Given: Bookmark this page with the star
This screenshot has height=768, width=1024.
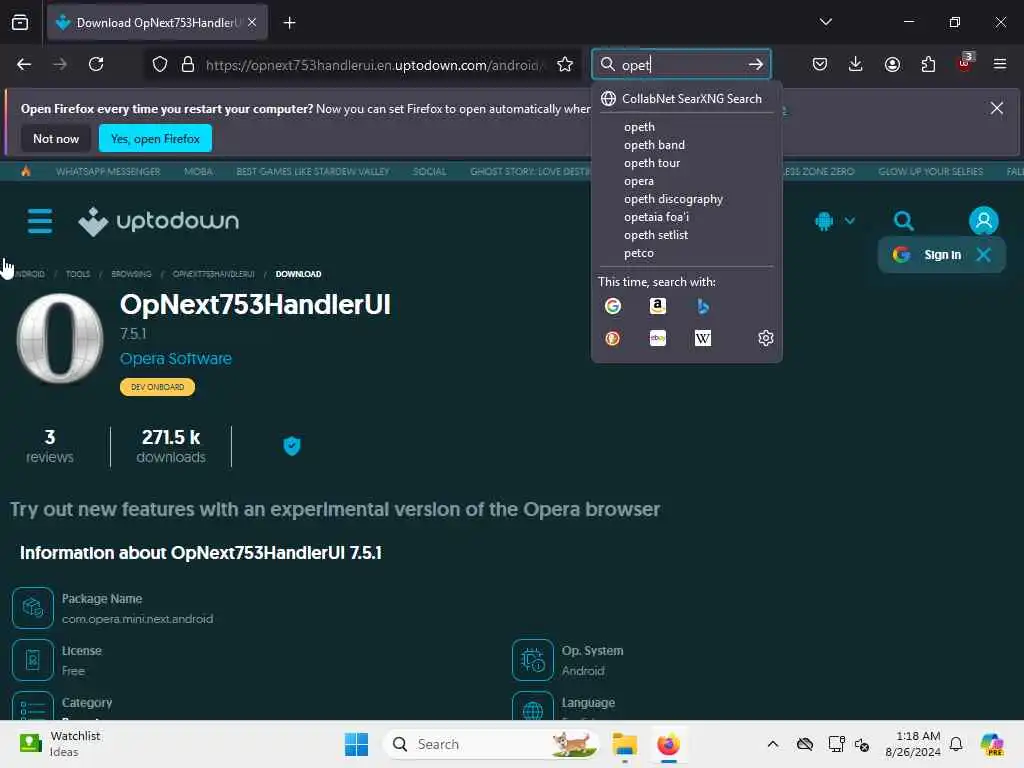Looking at the screenshot, I should tap(565, 64).
